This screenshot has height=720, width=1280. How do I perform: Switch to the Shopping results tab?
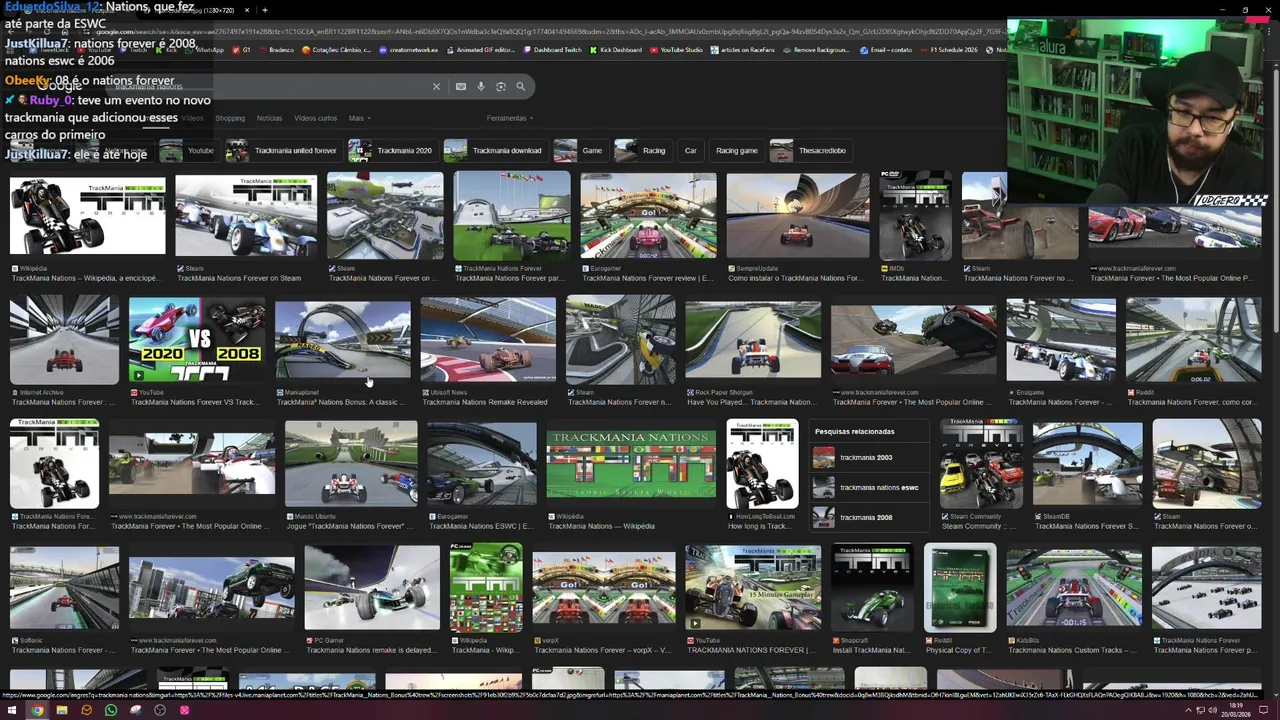(x=230, y=118)
